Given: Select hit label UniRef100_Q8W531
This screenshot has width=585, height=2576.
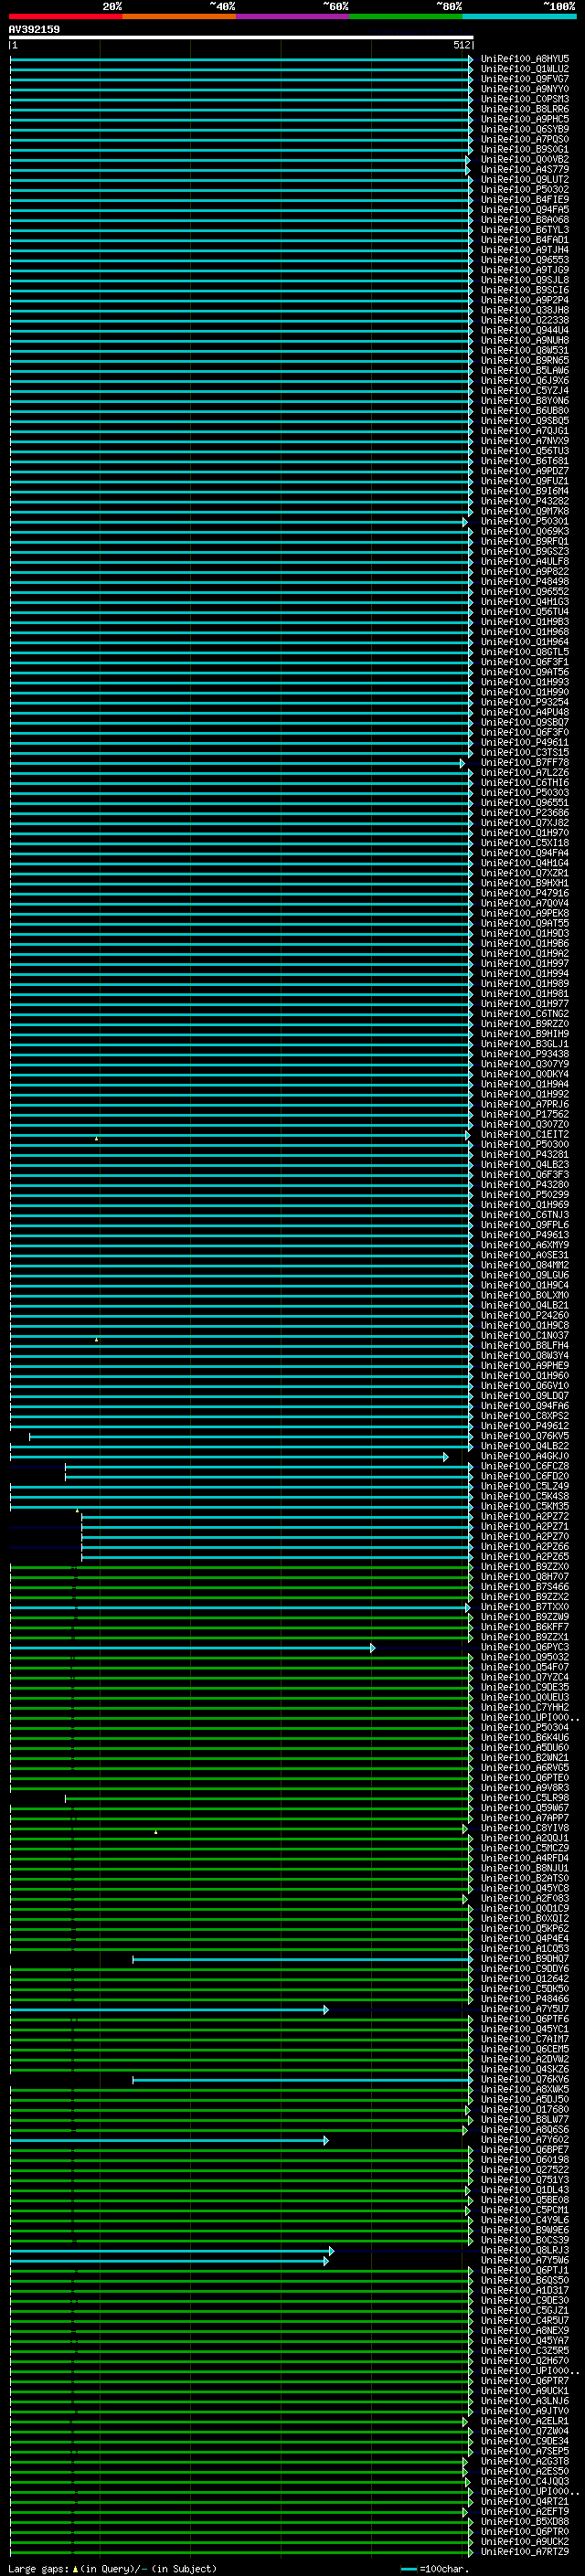Looking at the screenshot, I should point(525,350).
